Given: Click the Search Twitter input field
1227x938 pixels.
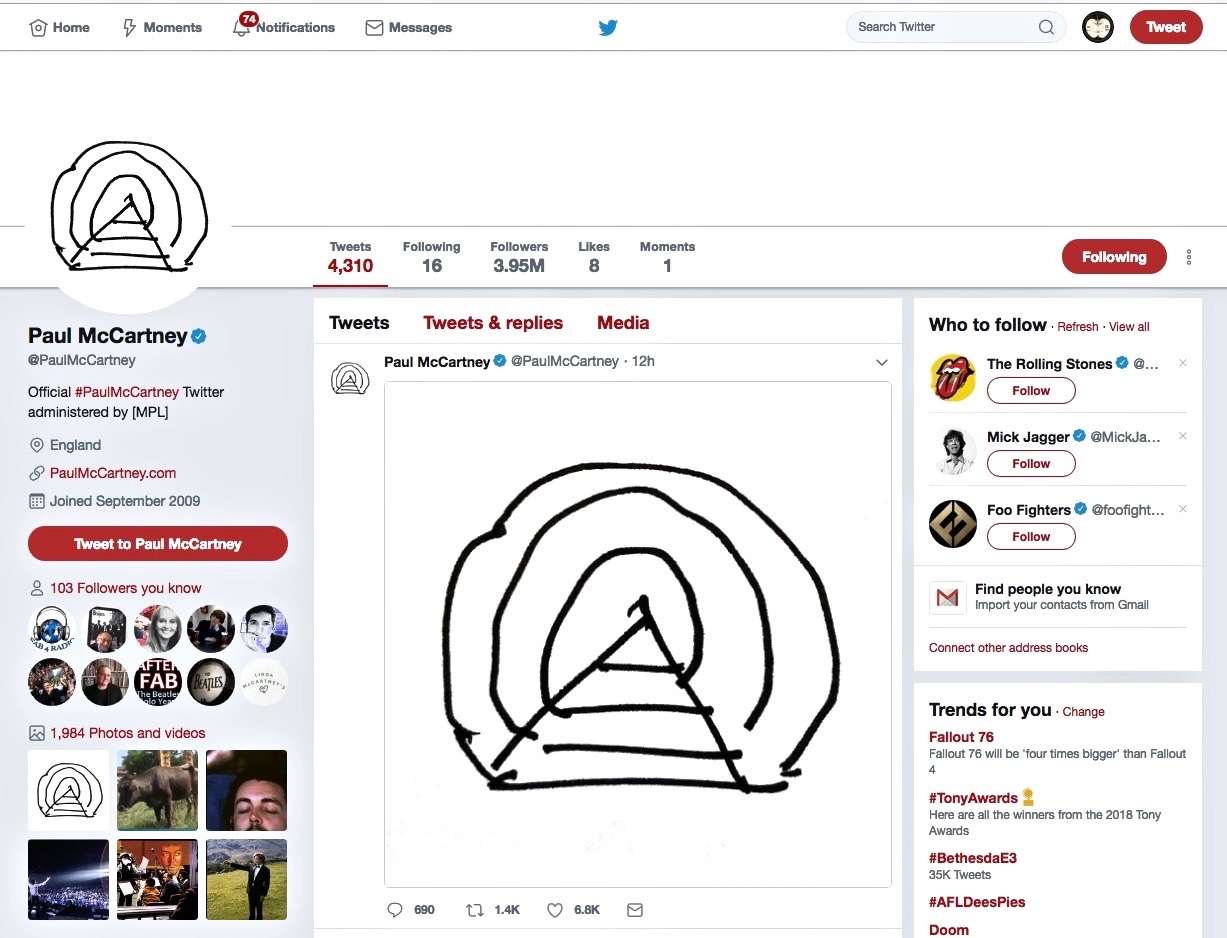Looking at the screenshot, I should [940, 27].
